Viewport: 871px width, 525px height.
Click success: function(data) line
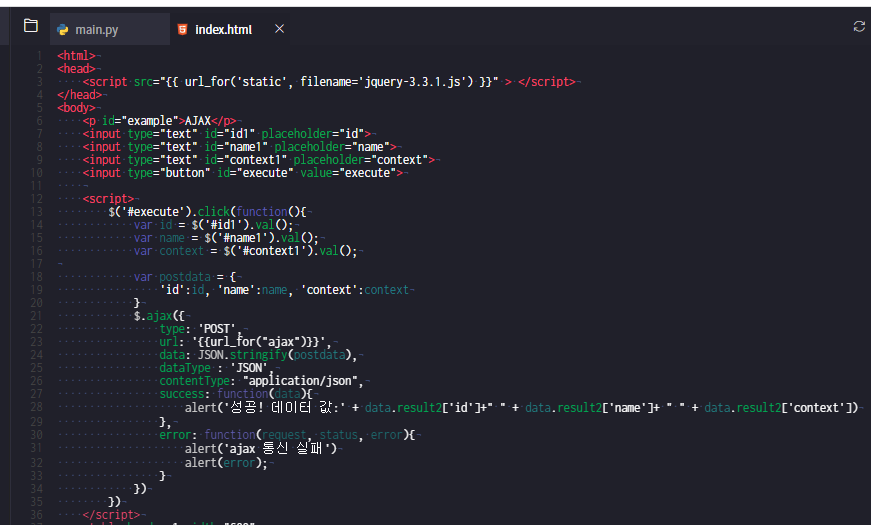tap(236, 394)
